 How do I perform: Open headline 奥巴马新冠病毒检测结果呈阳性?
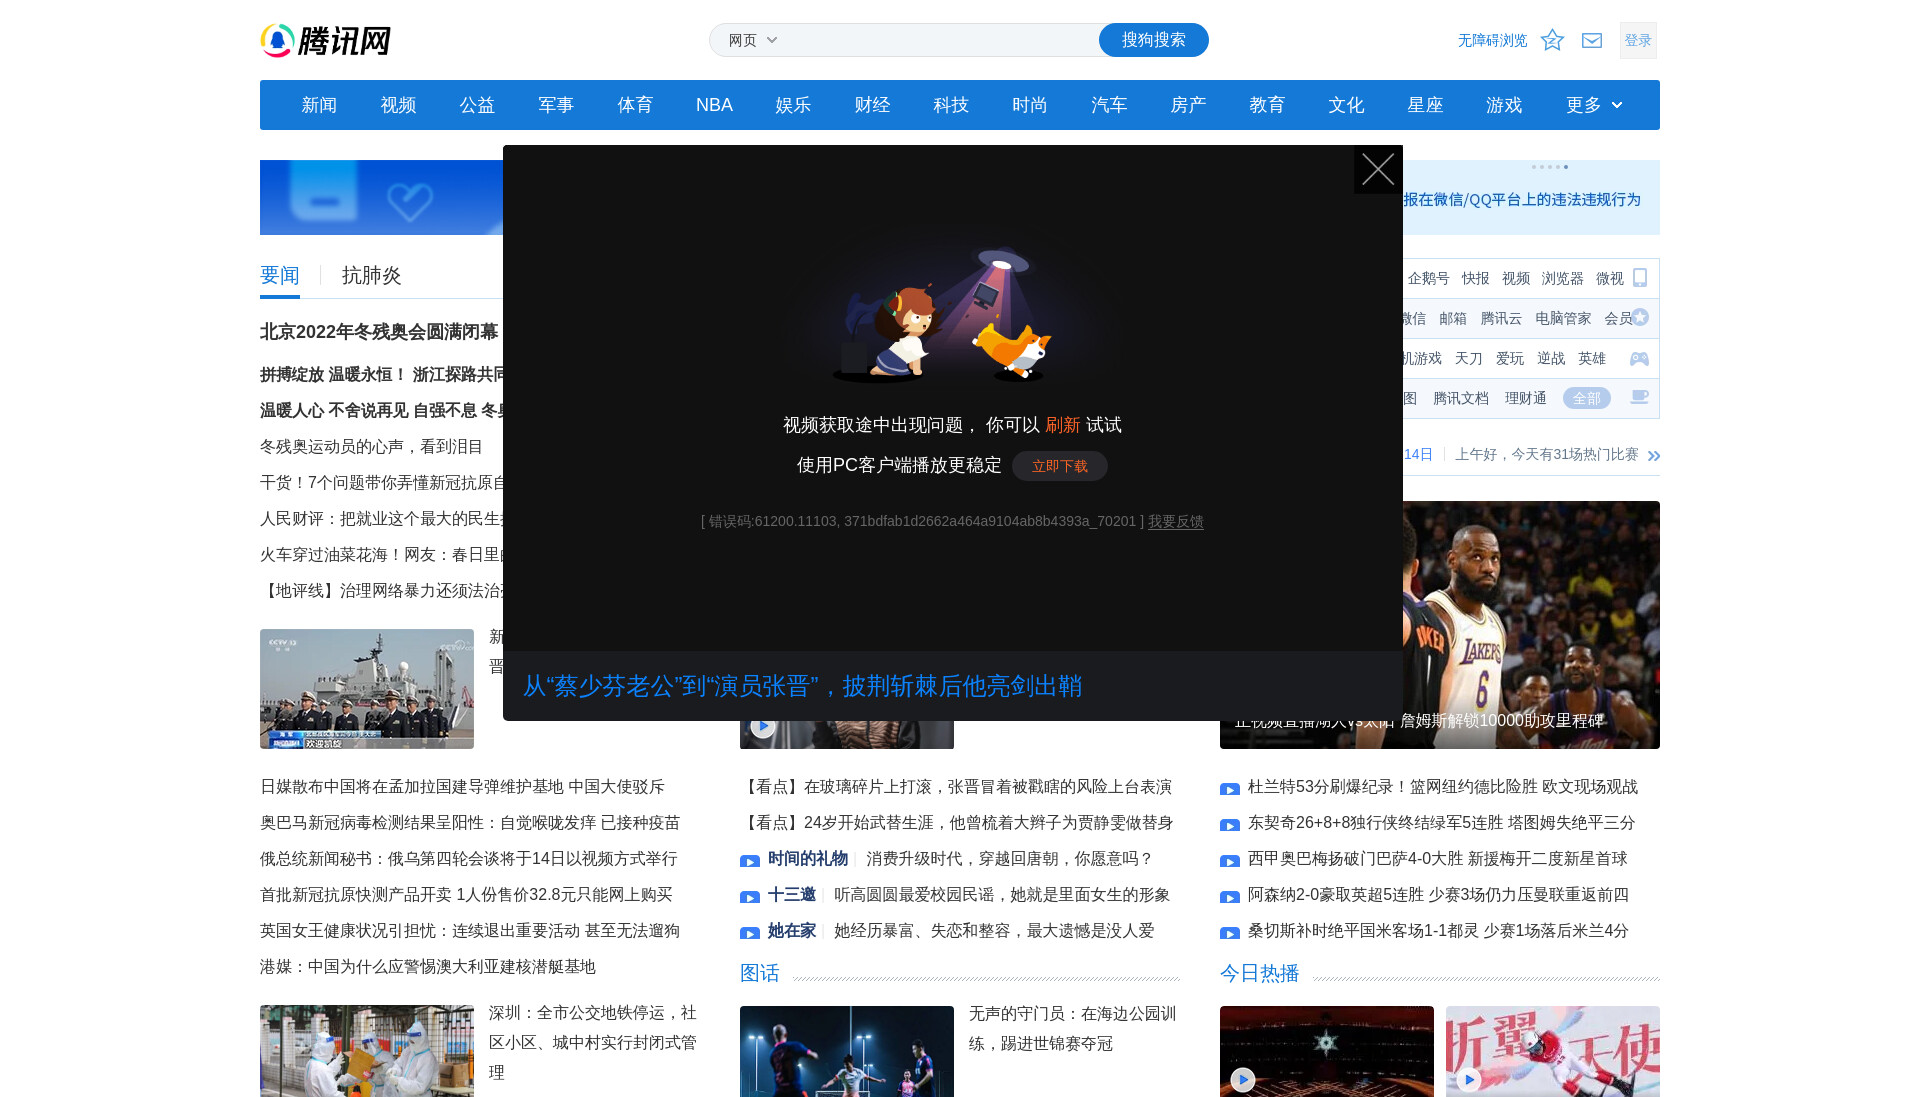[x=470, y=823]
